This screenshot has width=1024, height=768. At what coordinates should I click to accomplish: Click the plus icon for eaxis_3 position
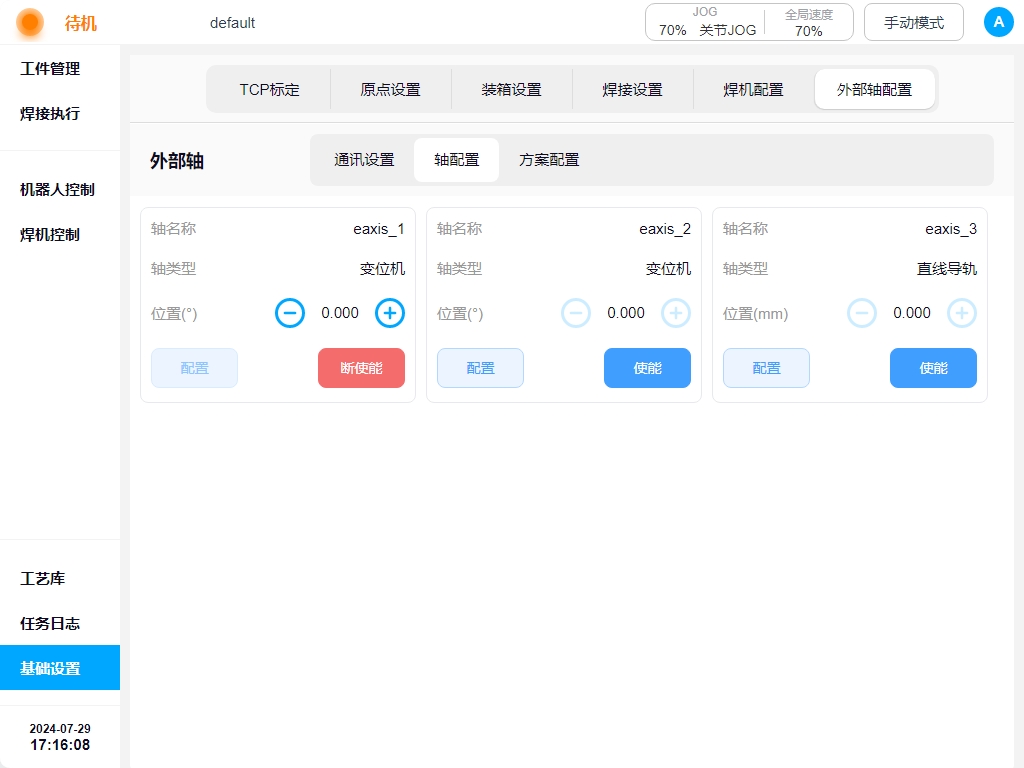(x=962, y=313)
